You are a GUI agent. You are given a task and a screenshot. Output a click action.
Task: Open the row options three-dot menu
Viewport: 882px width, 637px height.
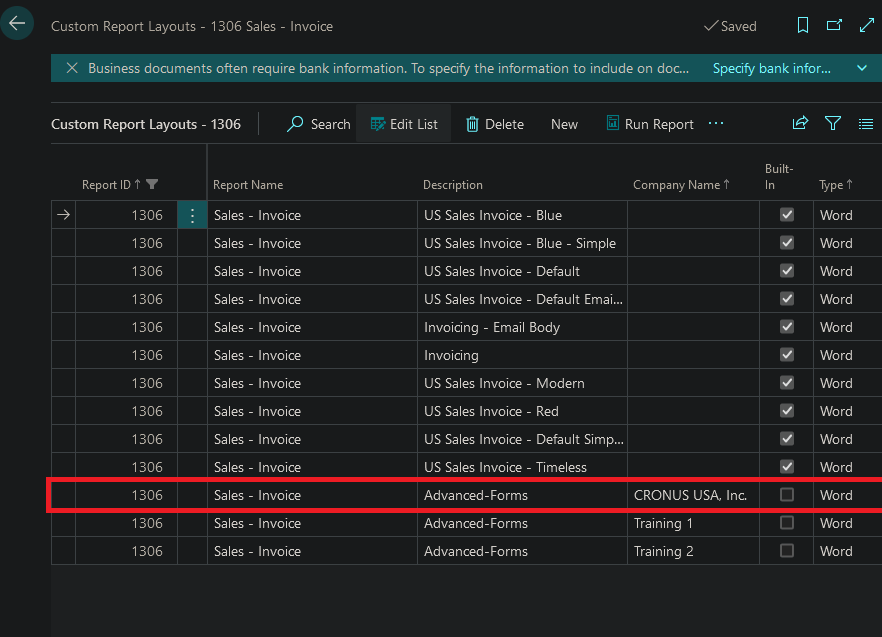click(x=191, y=215)
